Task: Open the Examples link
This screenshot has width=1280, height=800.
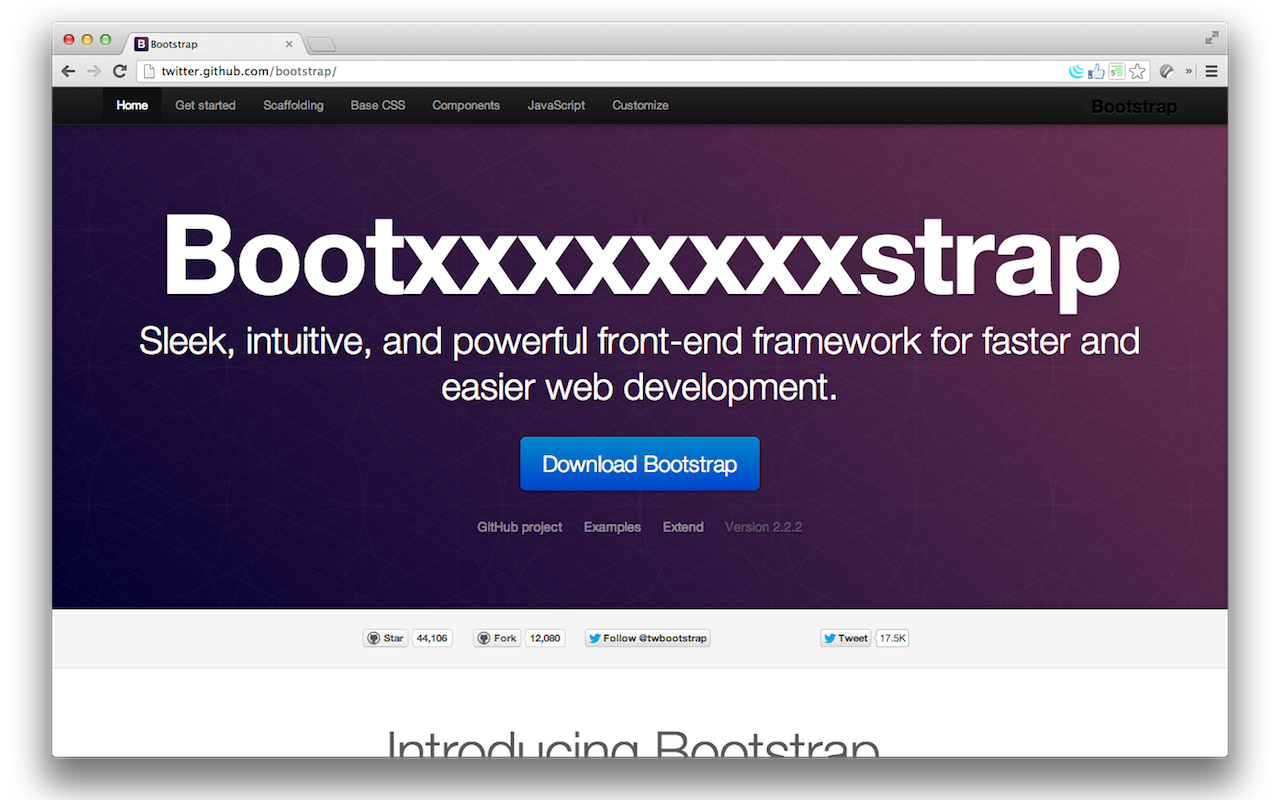Action: click(x=612, y=527)
